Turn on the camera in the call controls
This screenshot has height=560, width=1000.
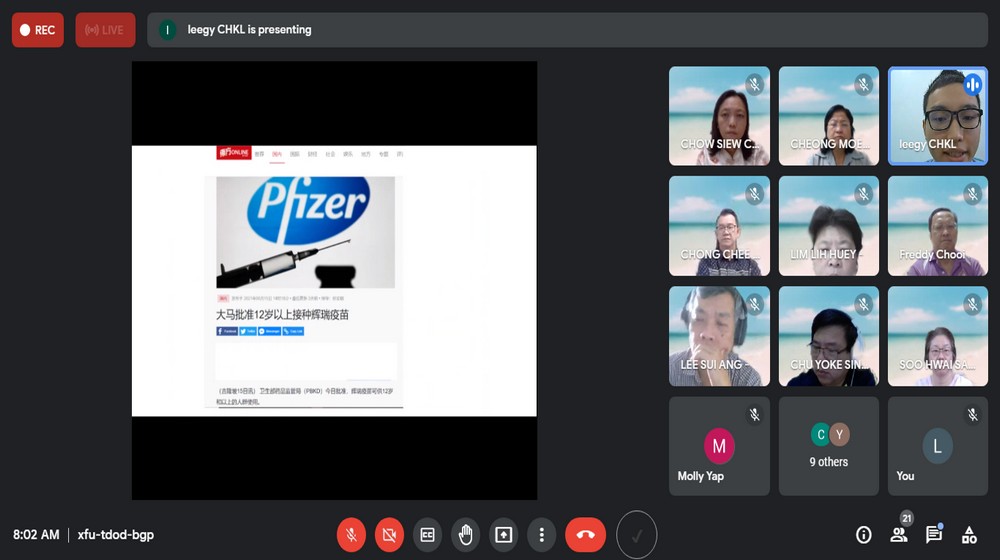pyautogui.click(x=389, y=534)
